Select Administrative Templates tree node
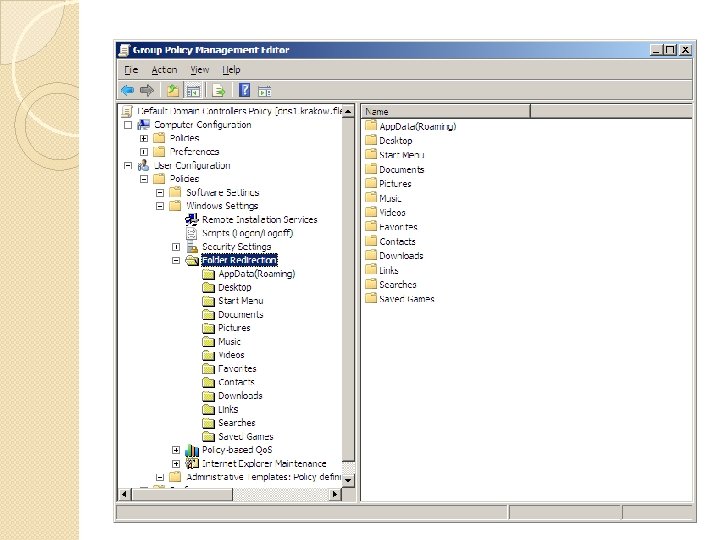The width and height of the screenshot is (720, 540). coord(263,477)
